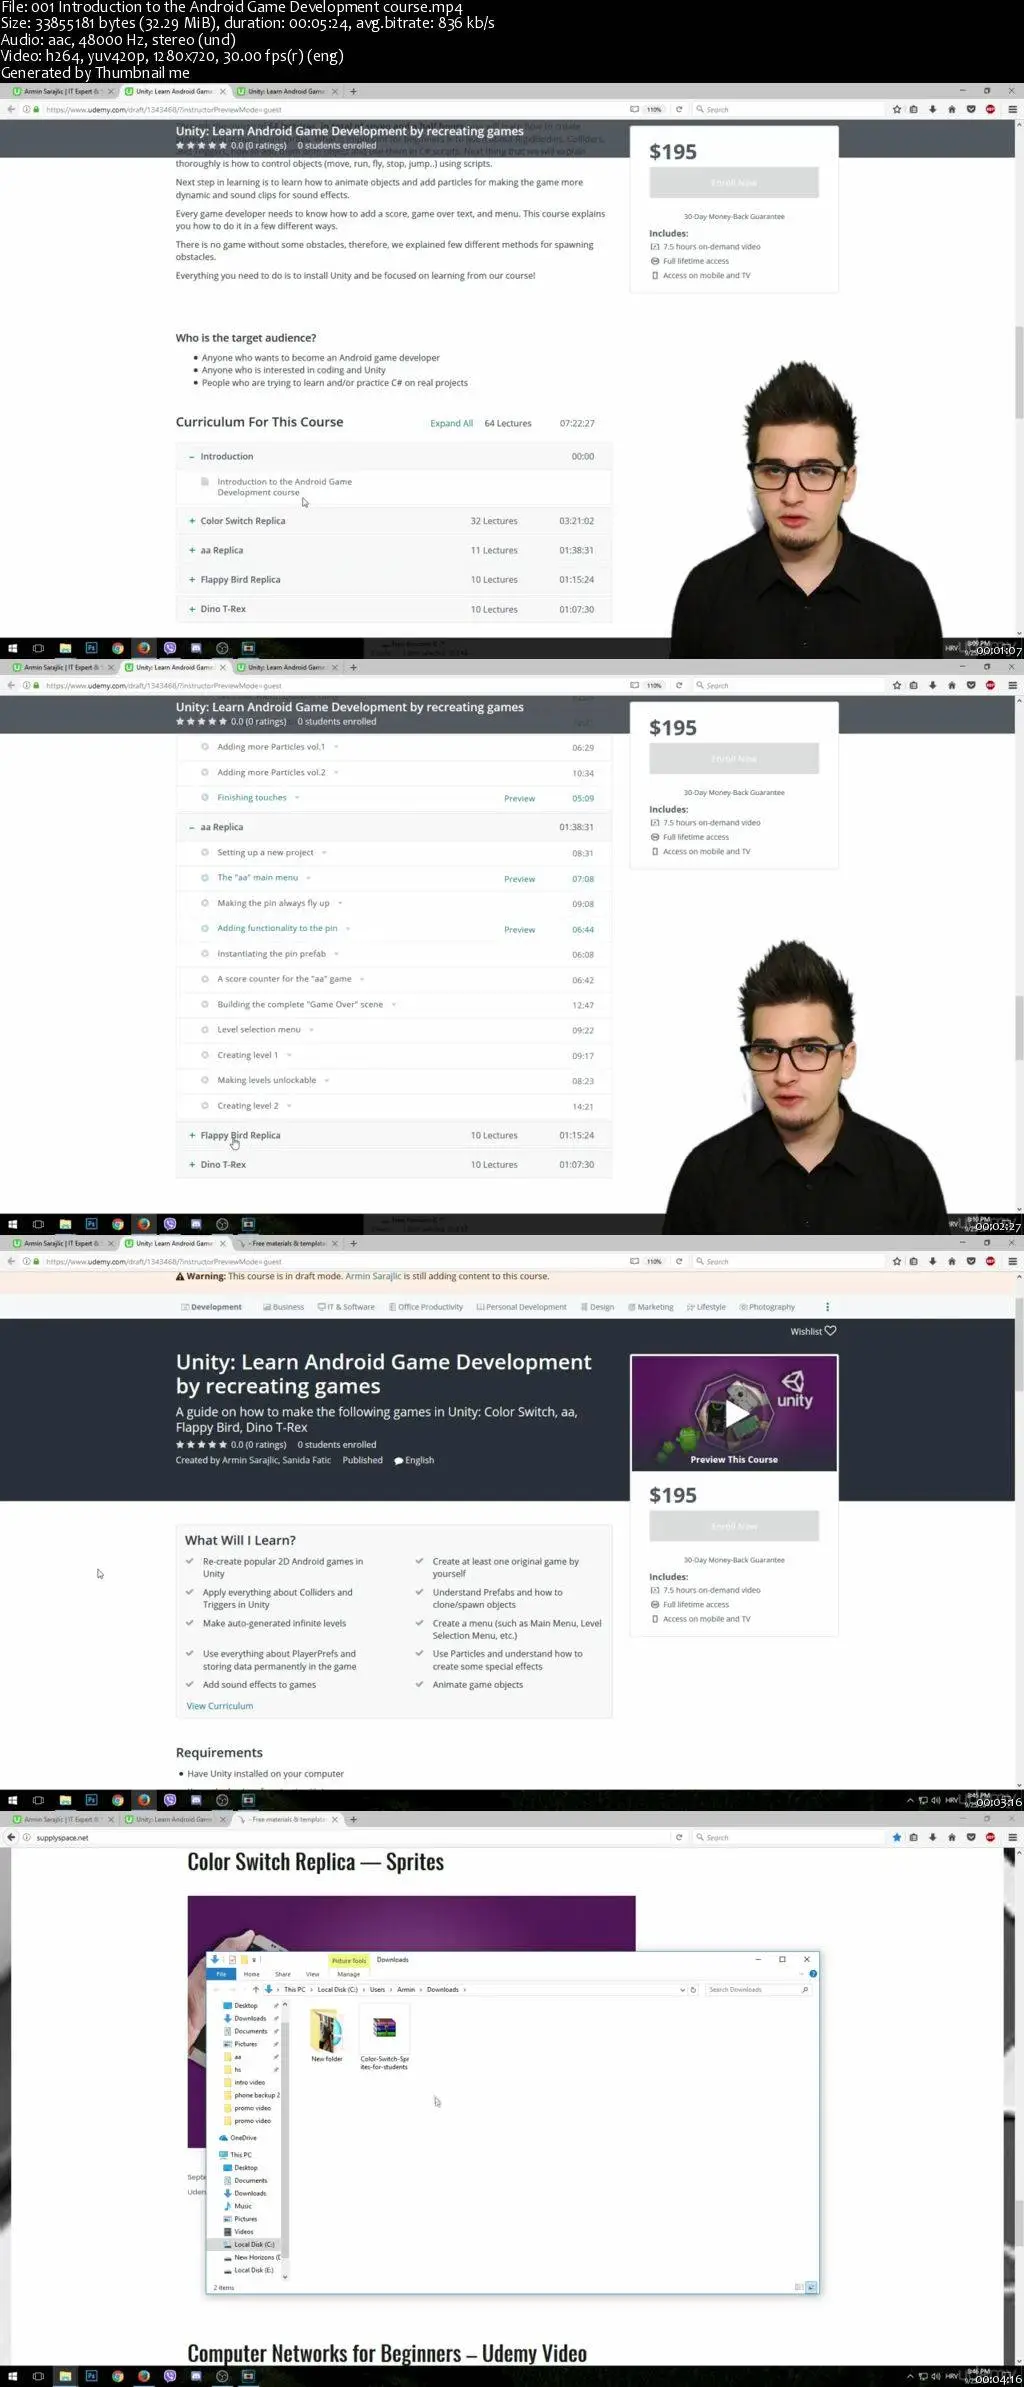Expand the Color Switch Replica section

tap(192, 521)
